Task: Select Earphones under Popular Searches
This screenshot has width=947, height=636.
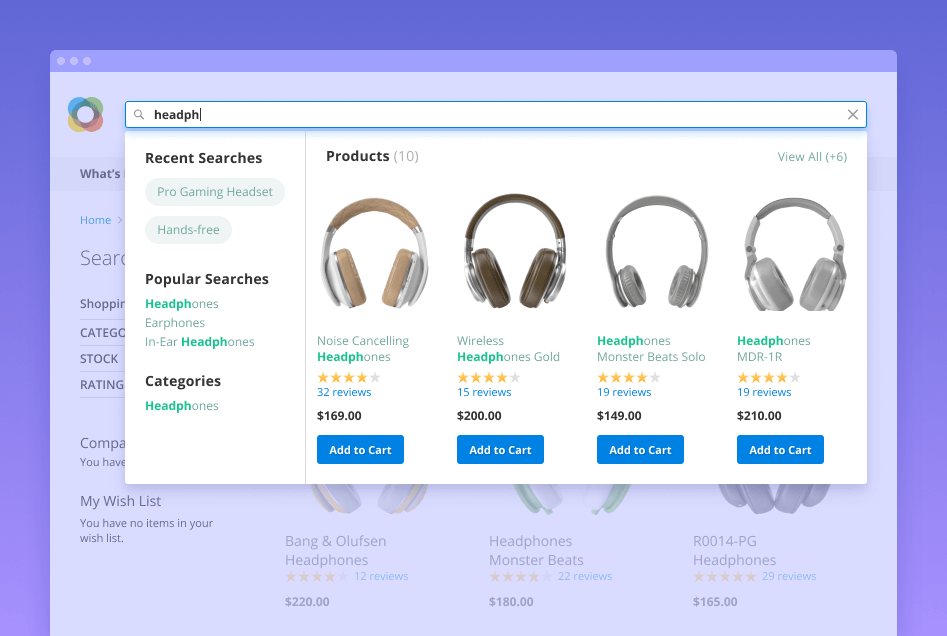Action: click(175, 323)
